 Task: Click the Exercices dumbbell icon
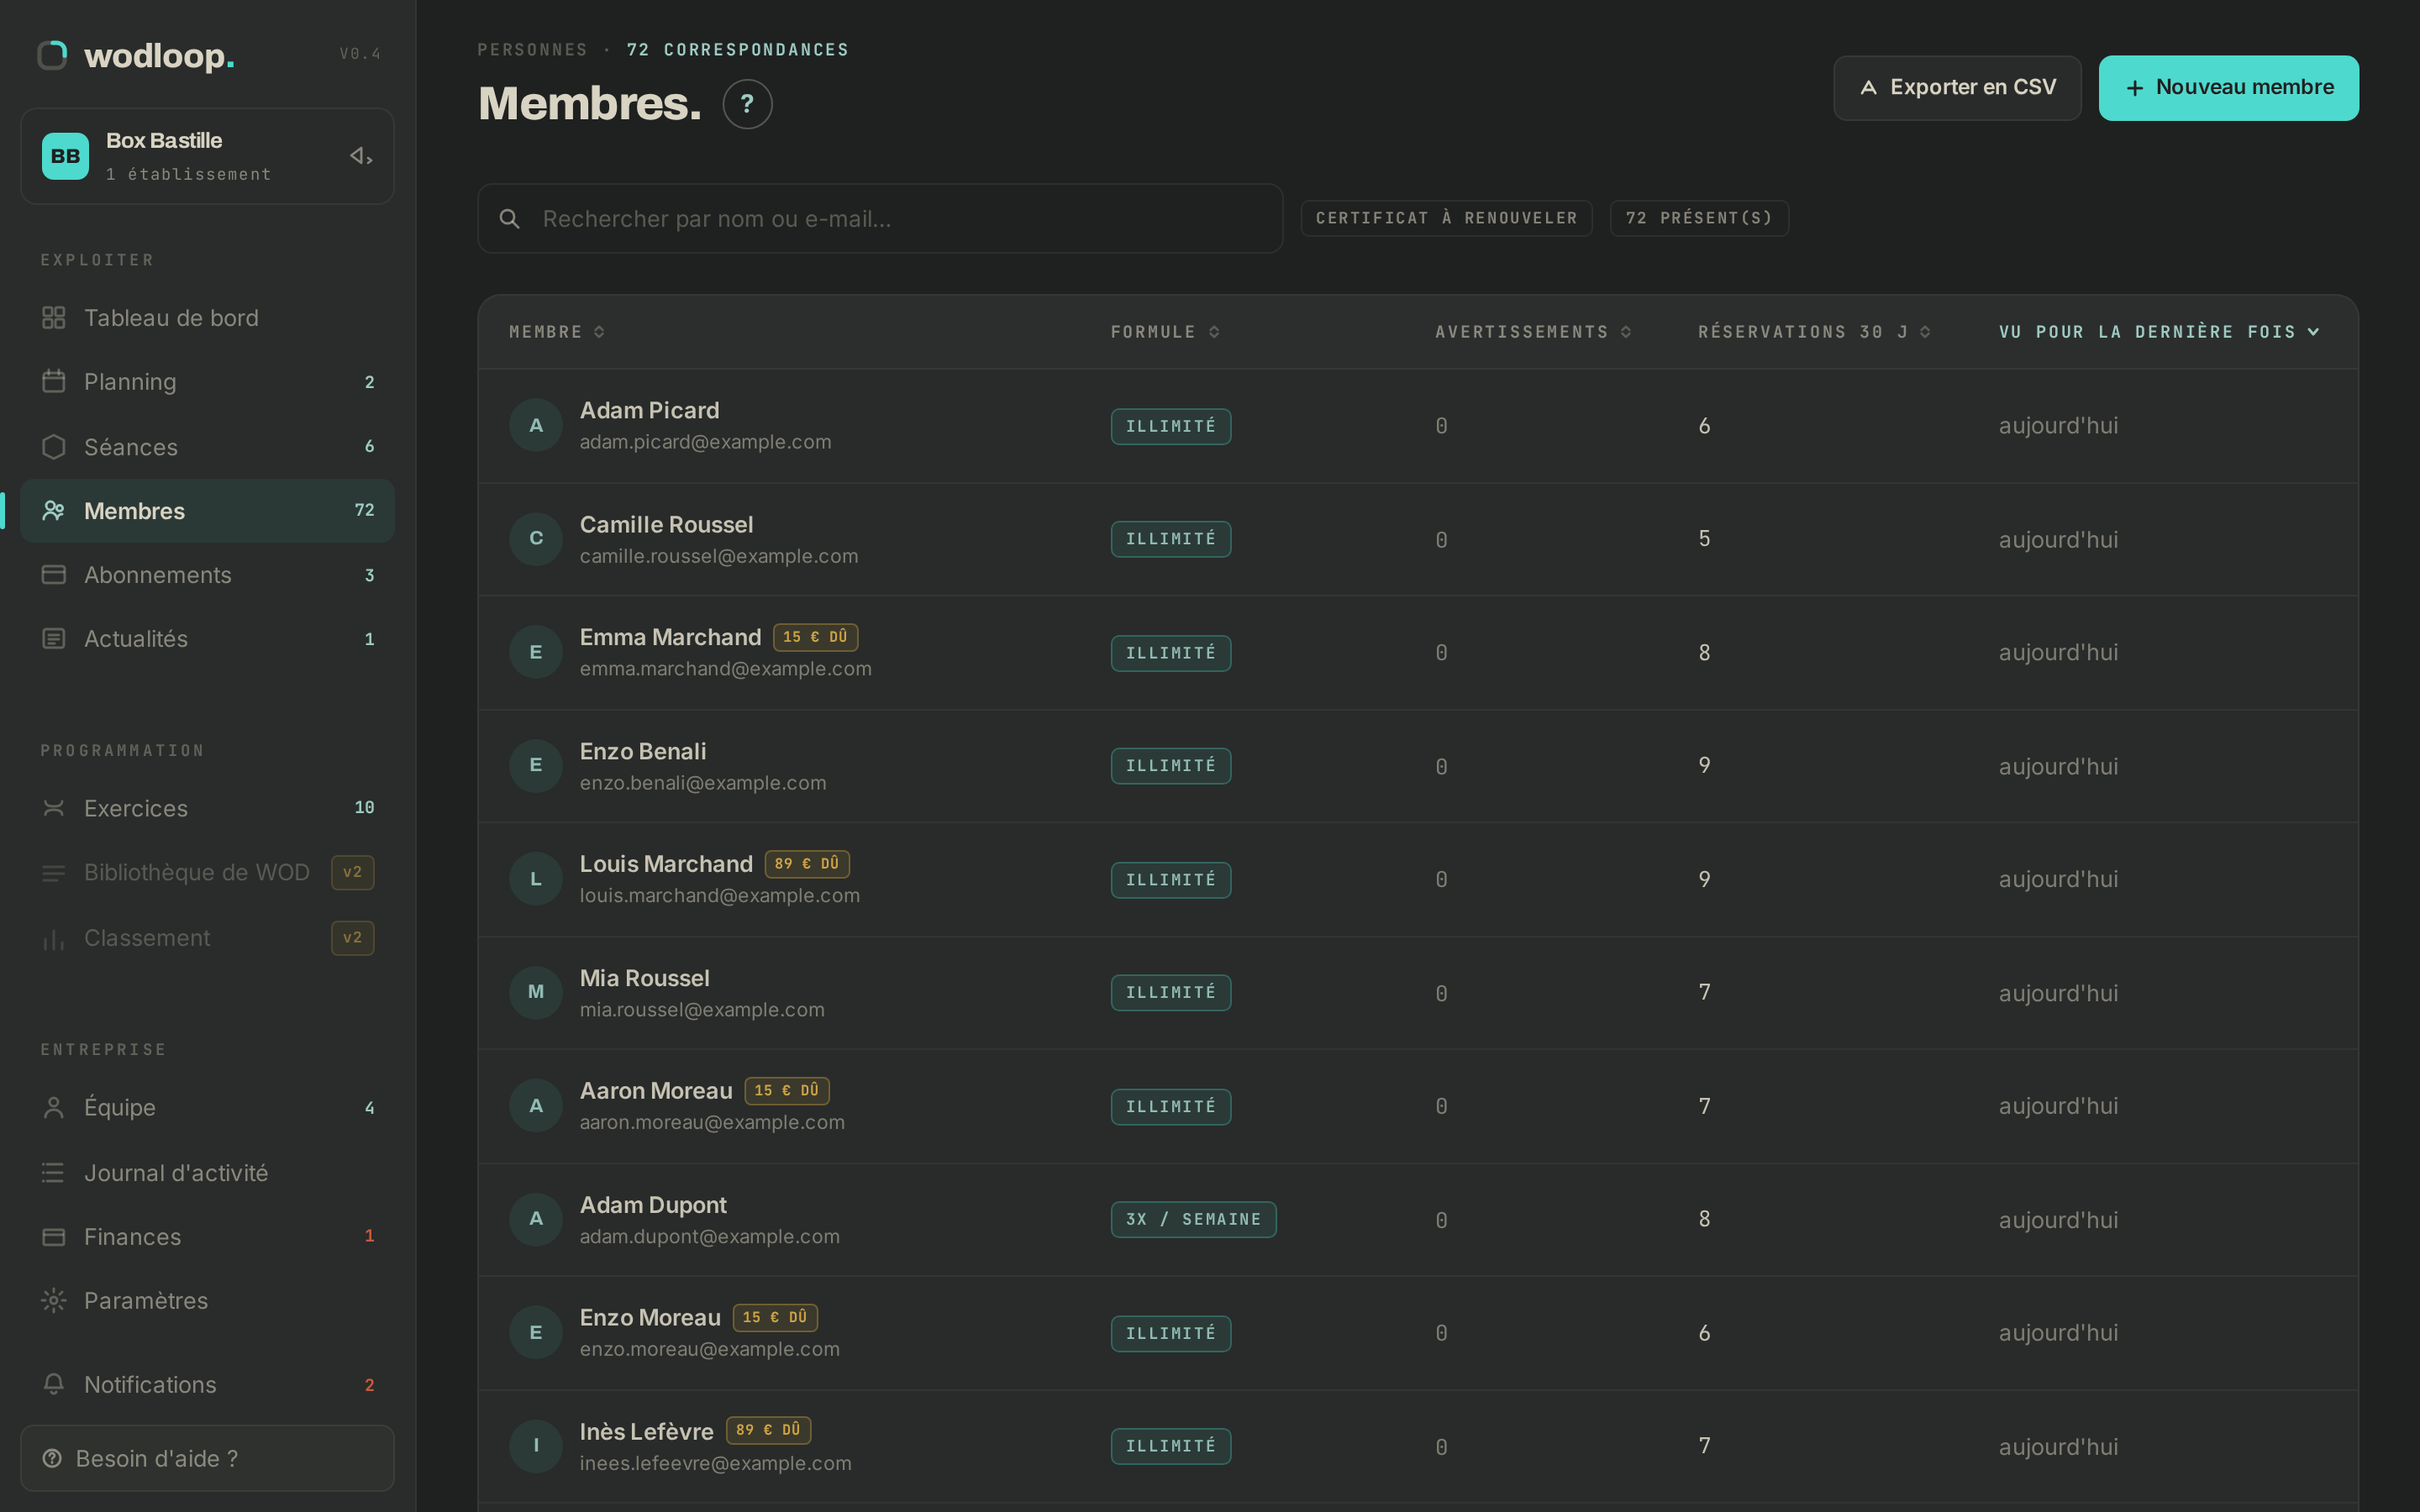pyautogui.click(x=54, y=808)
